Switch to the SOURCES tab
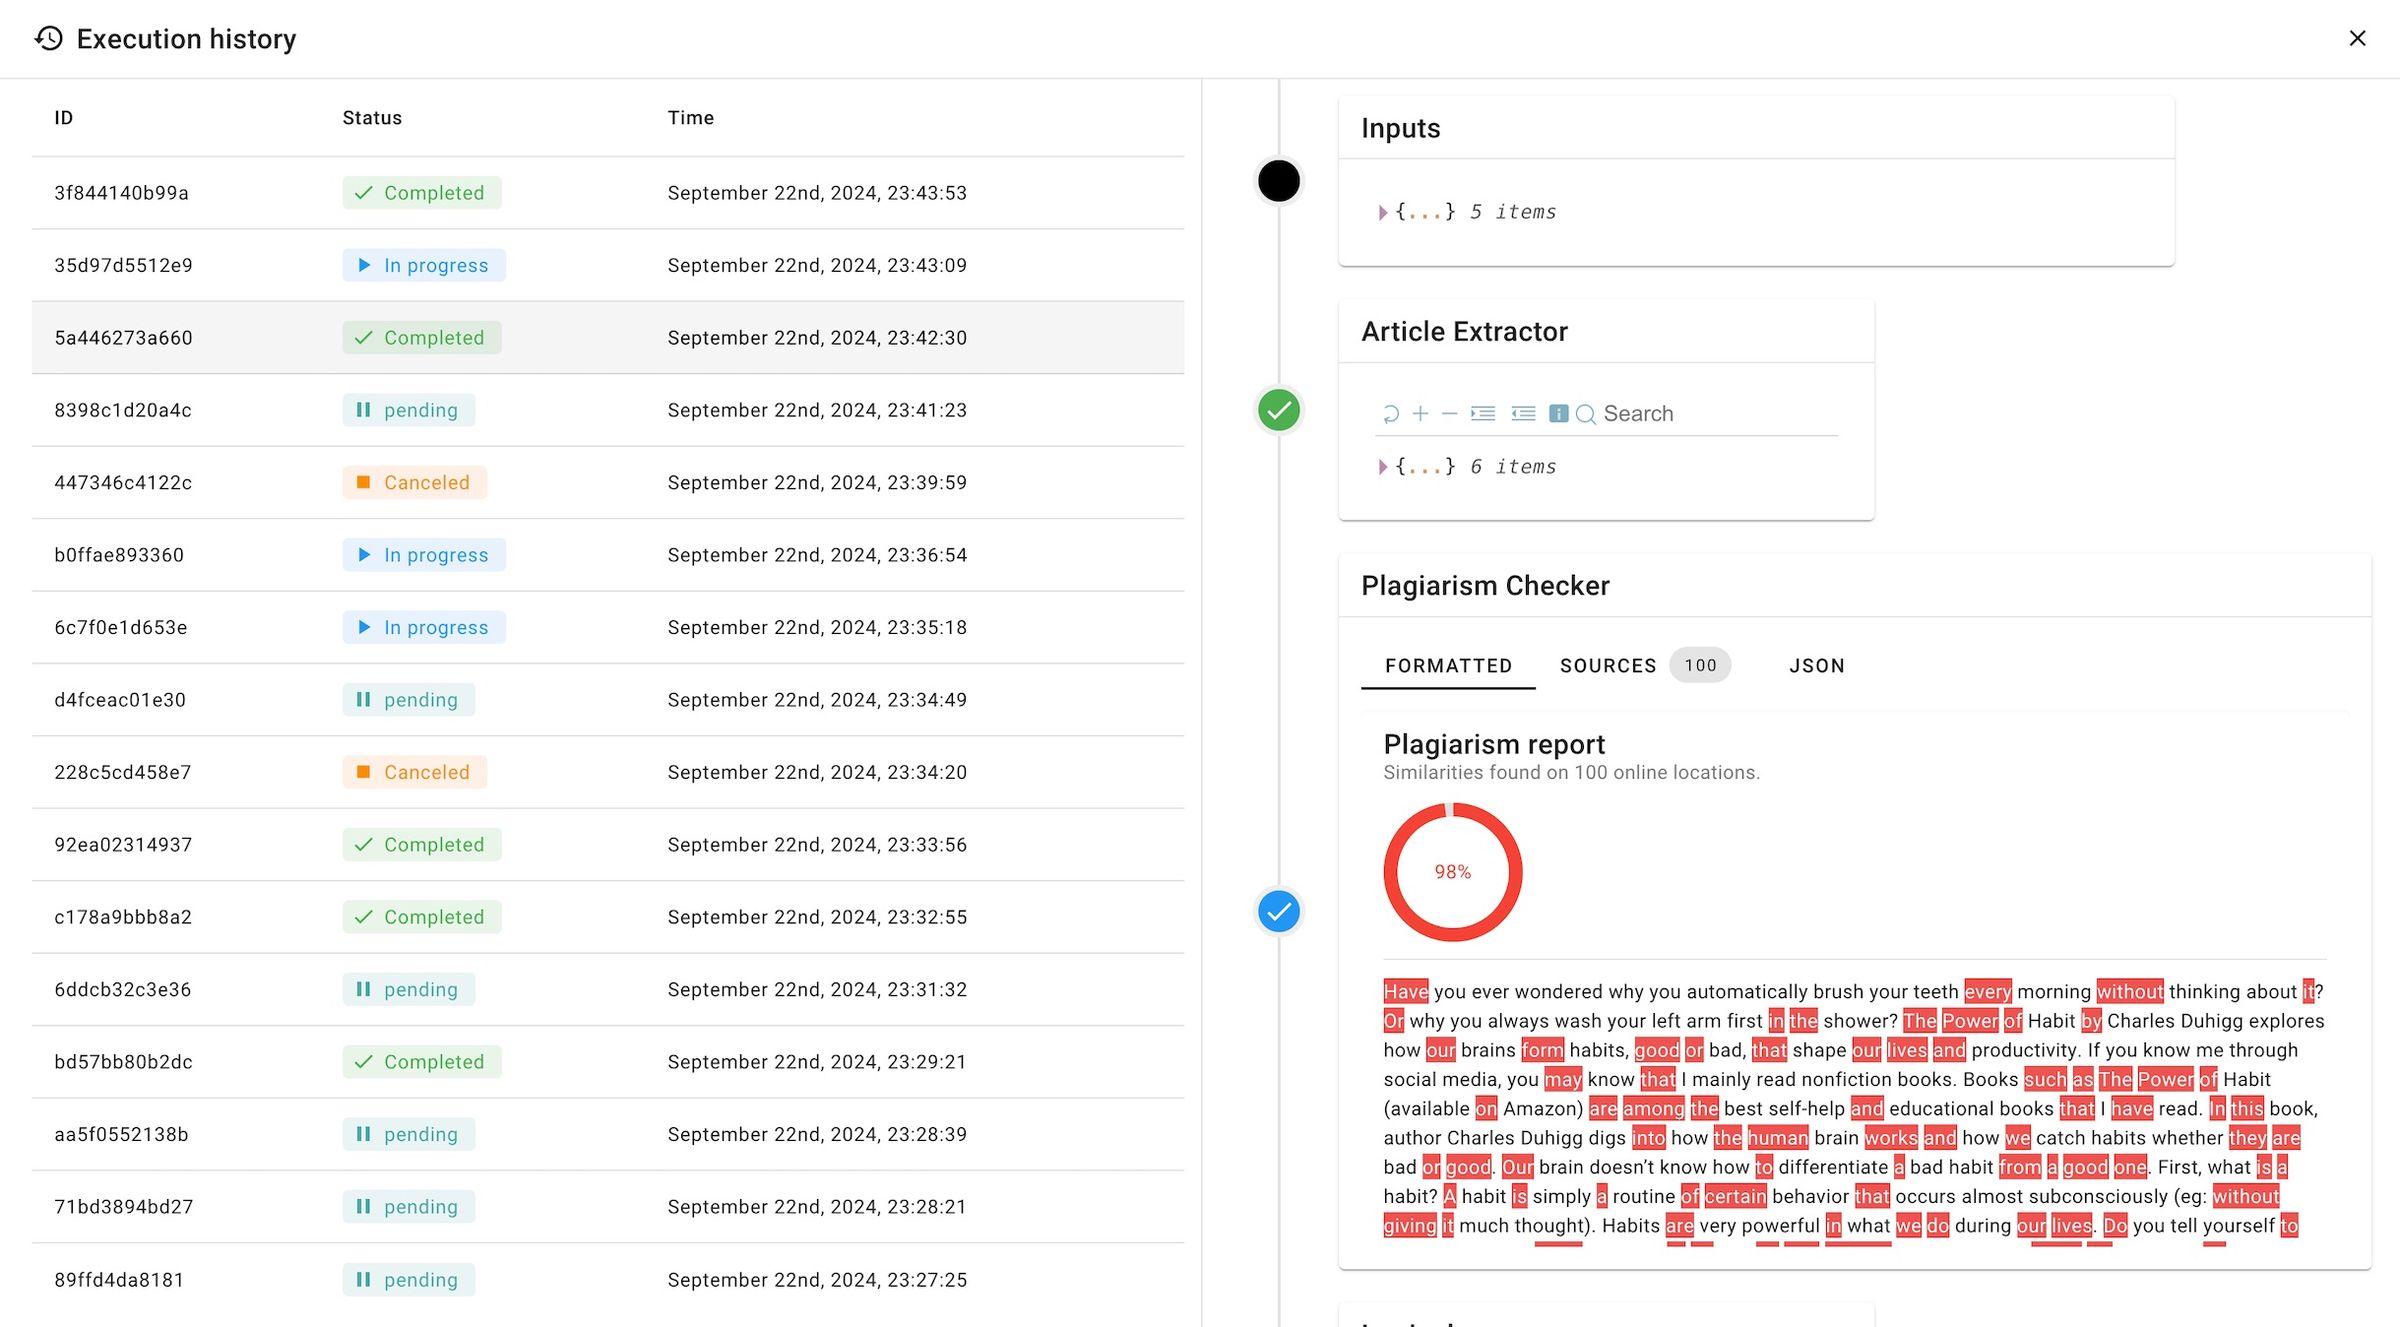 tap(1607, 665)
